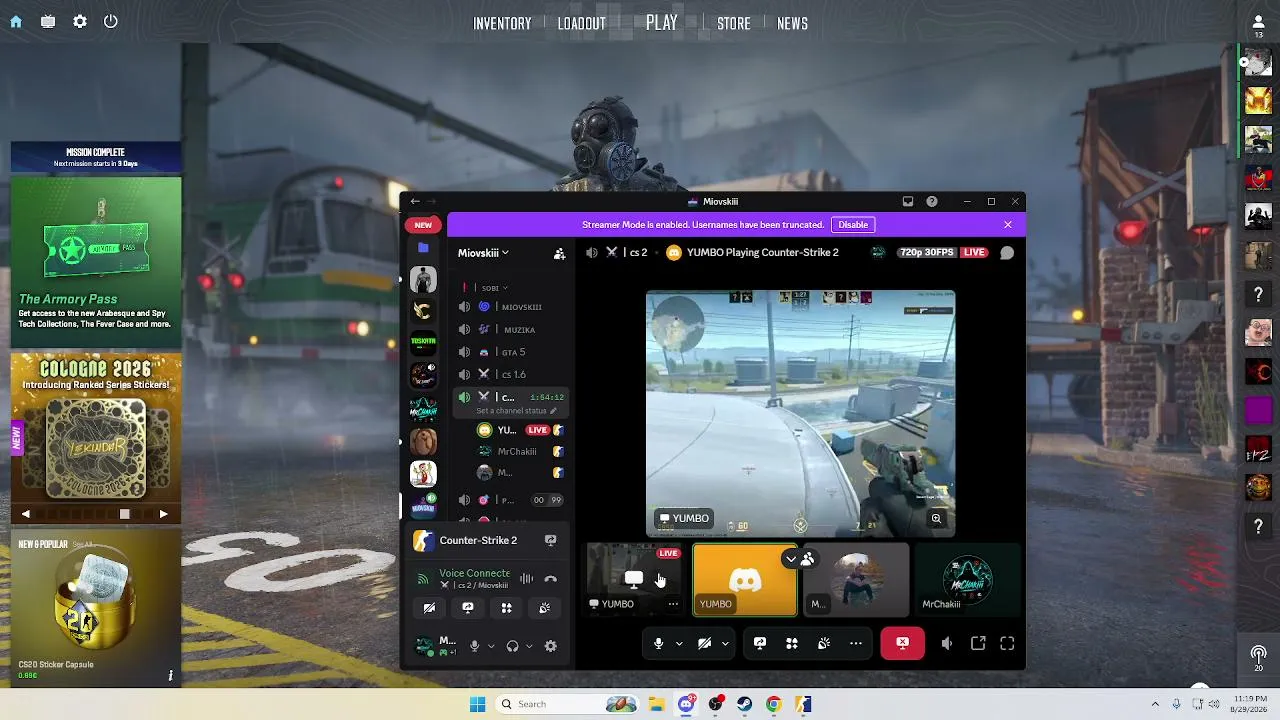Switch to the LOADOUT tab
1280x720 pixels.
pos(582,24)
